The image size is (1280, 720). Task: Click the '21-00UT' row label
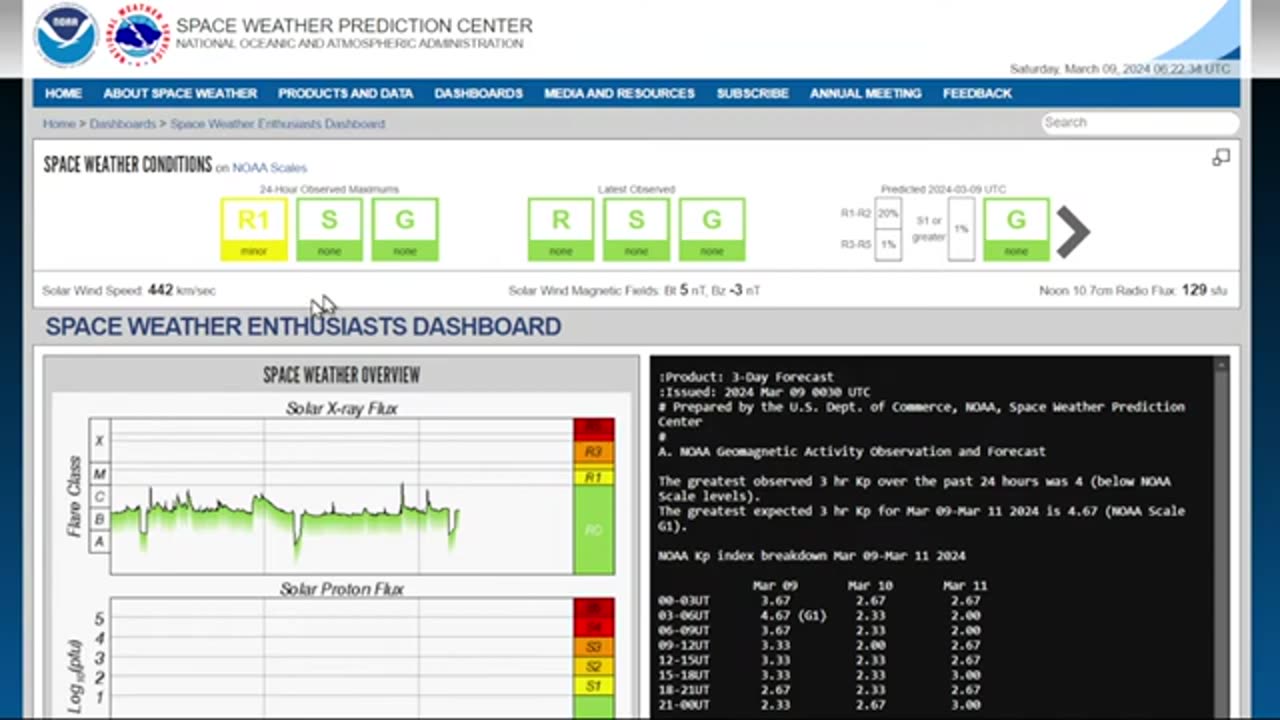pos(684,705)
